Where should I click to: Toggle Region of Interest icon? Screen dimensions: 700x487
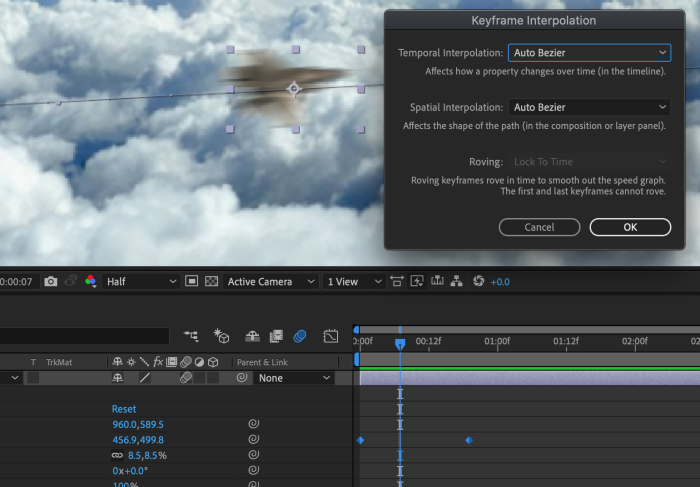coord(192,281)
